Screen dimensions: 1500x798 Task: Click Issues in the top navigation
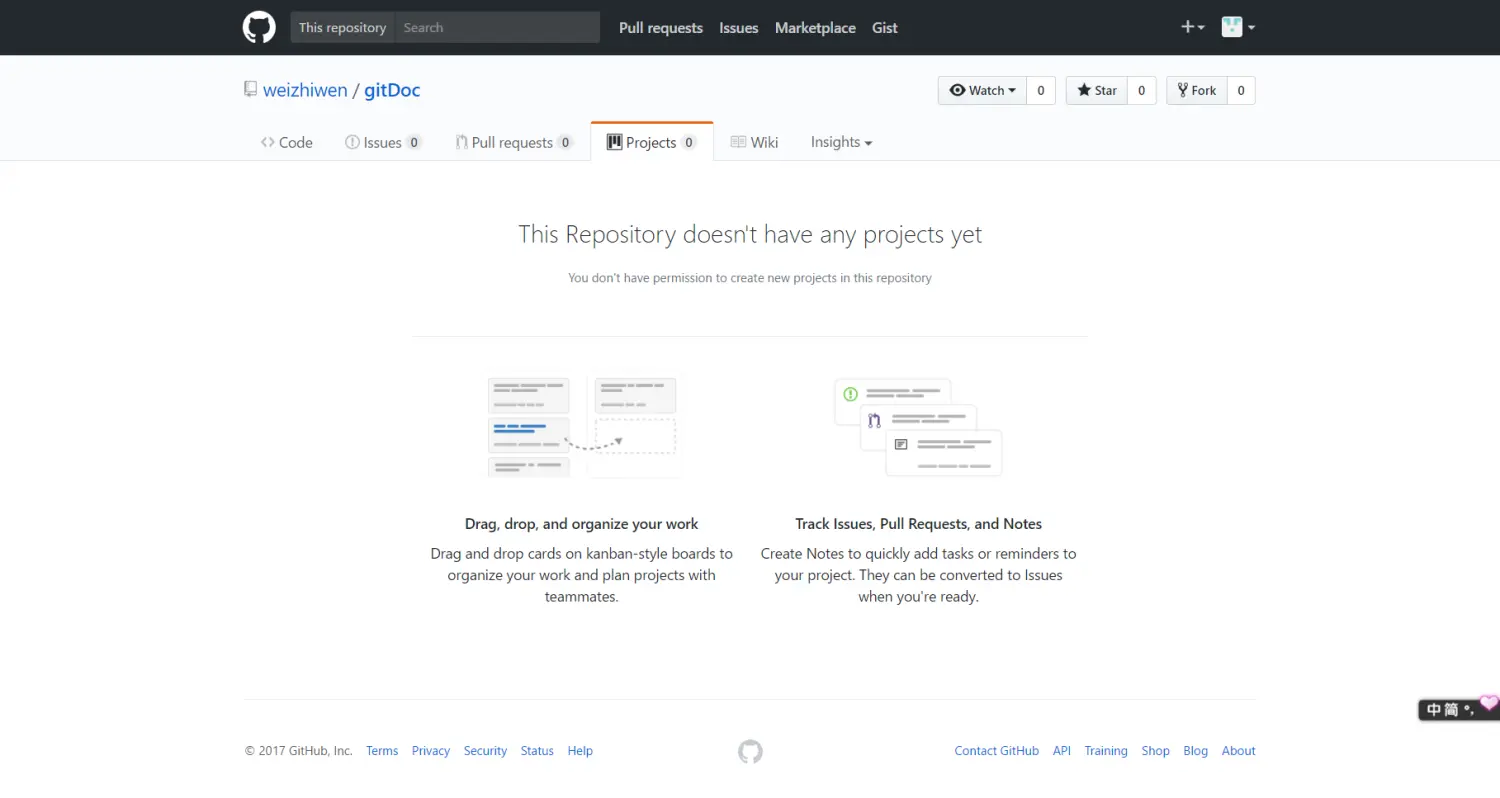tap(739, 28)
